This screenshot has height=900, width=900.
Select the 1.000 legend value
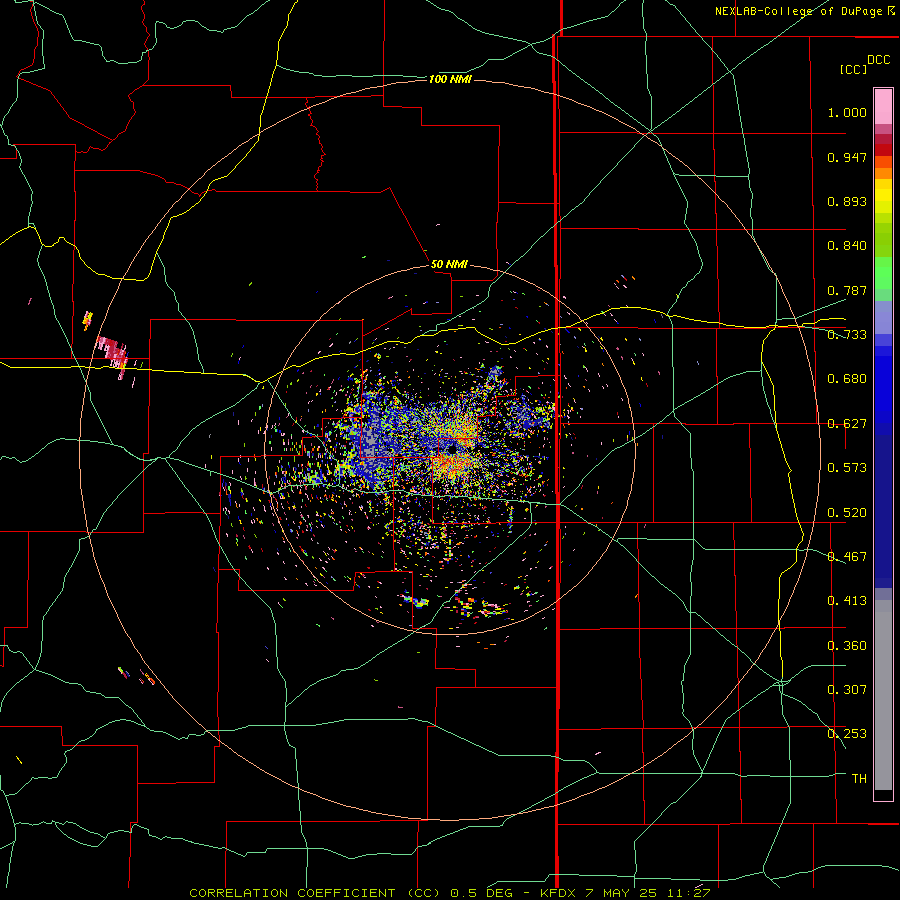point(847,112)
